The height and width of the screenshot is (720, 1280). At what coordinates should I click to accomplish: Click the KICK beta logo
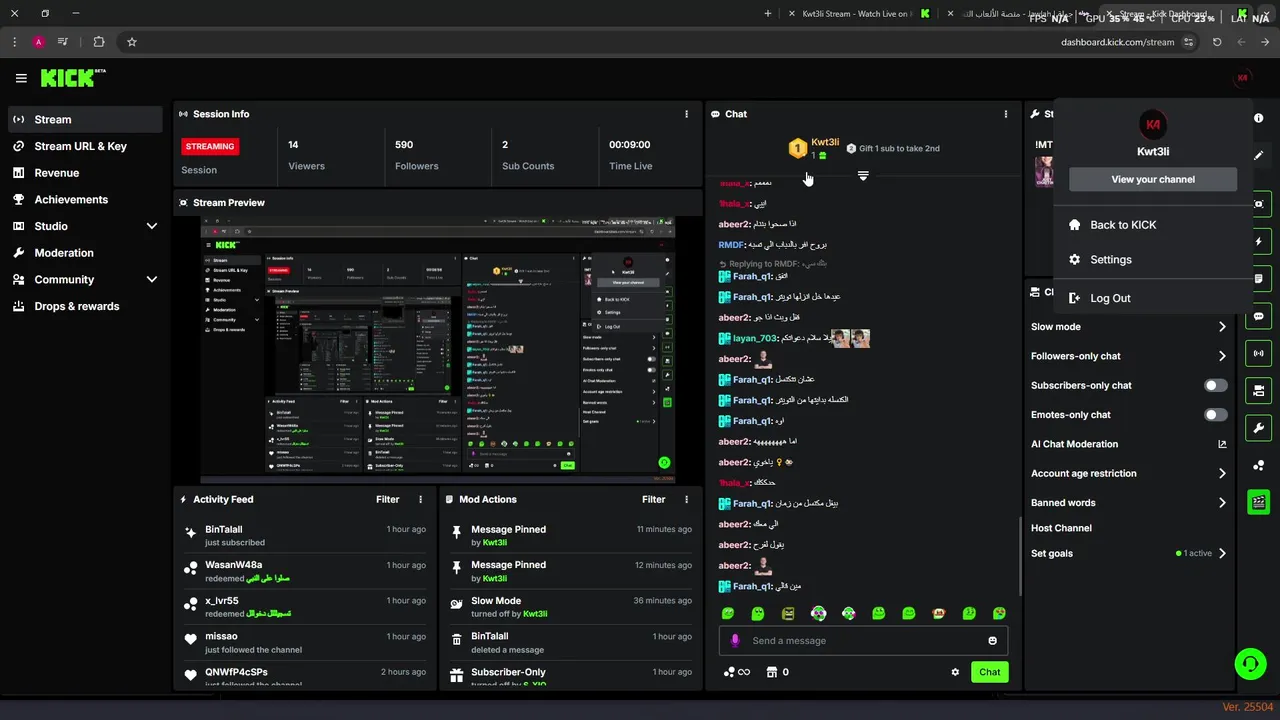point(73,78)
